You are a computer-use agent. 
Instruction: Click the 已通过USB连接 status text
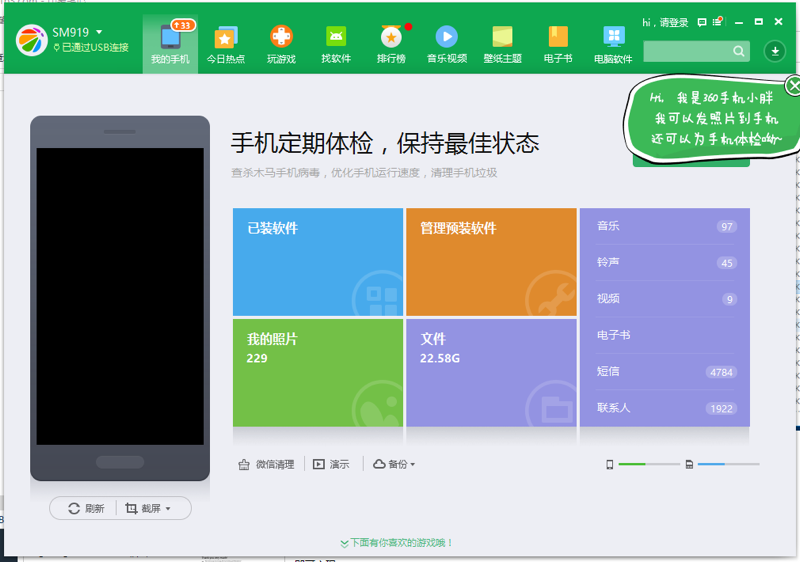95,47
